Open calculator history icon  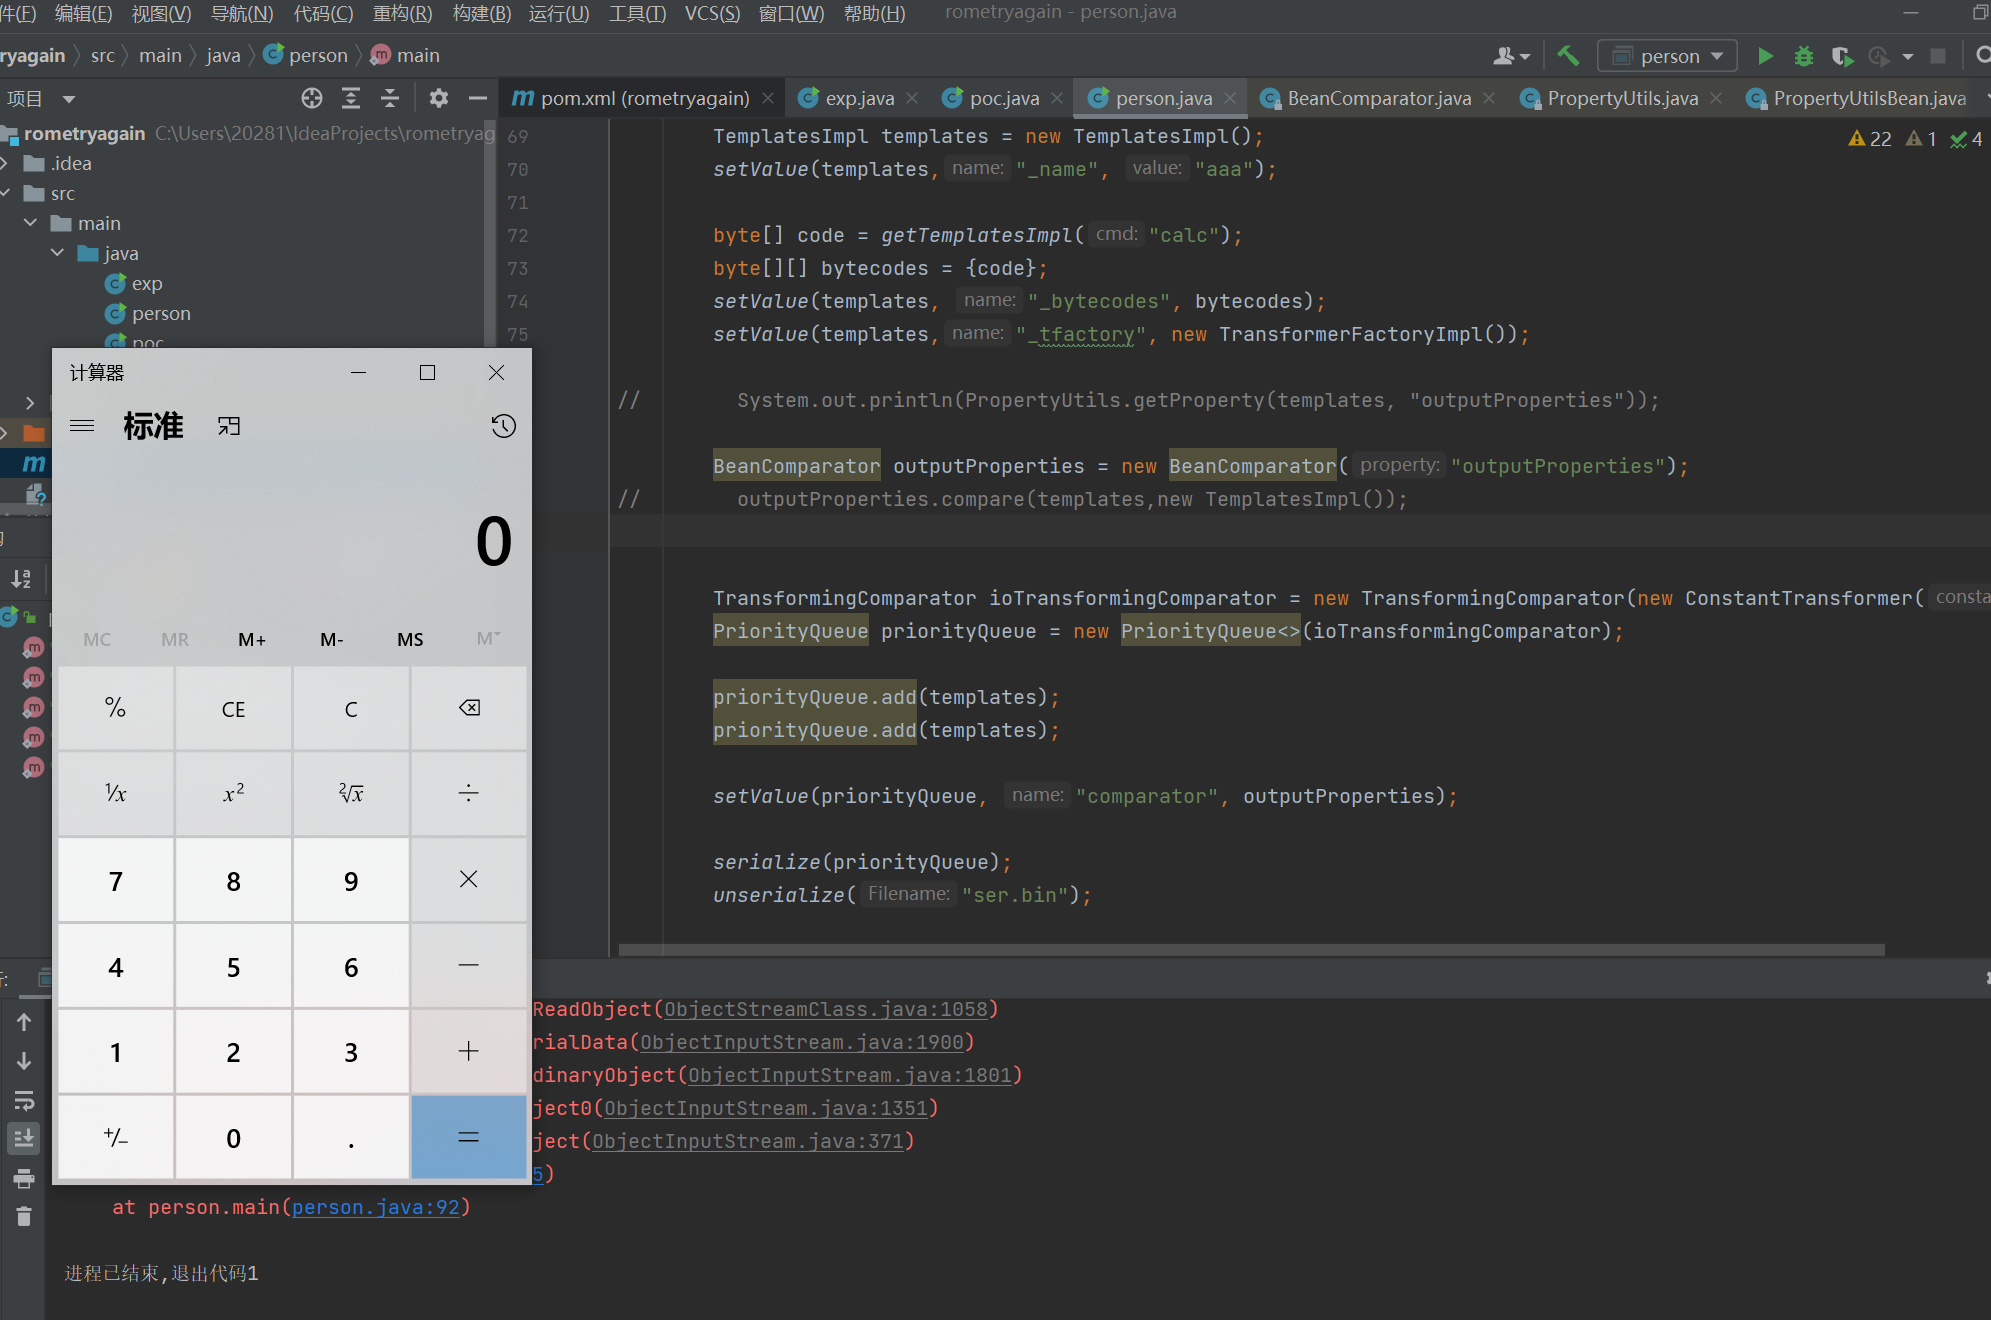(503, 426)
